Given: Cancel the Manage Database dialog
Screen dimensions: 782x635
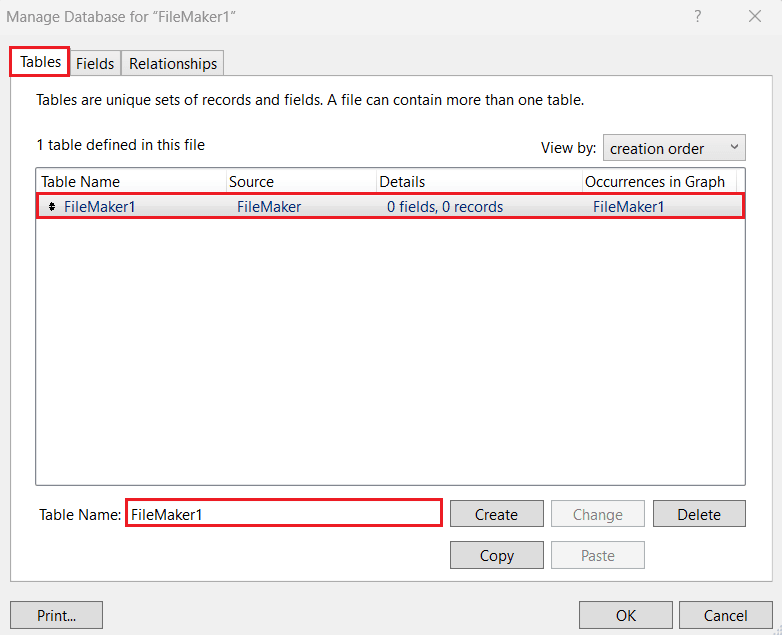Looking at the screenshot, I should click(726, 615).
